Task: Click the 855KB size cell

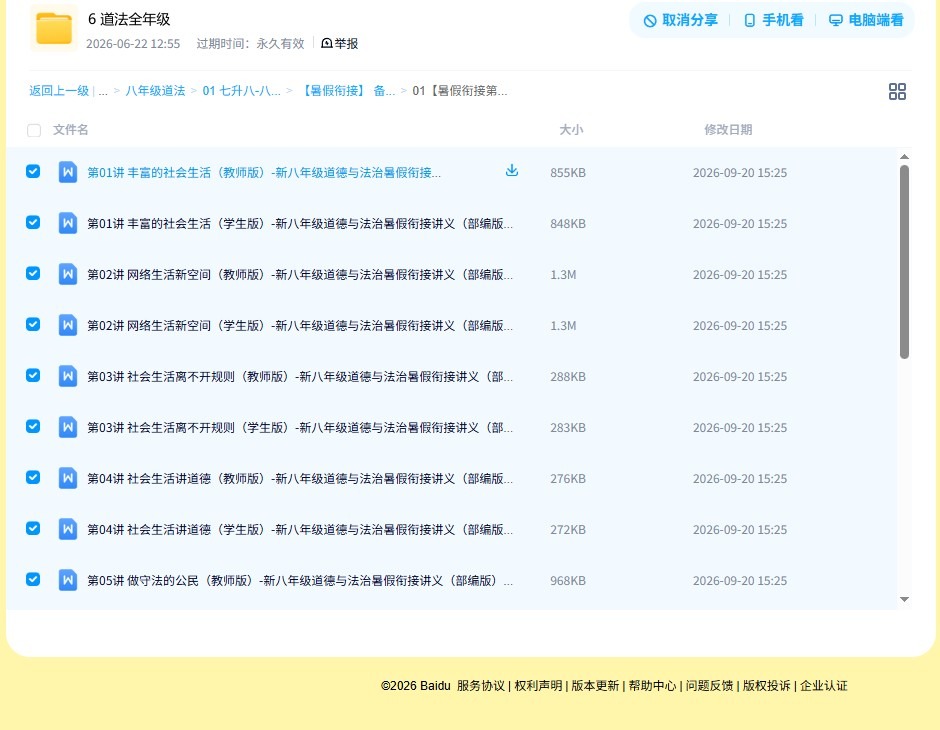Action: click(x=568, y=173)
